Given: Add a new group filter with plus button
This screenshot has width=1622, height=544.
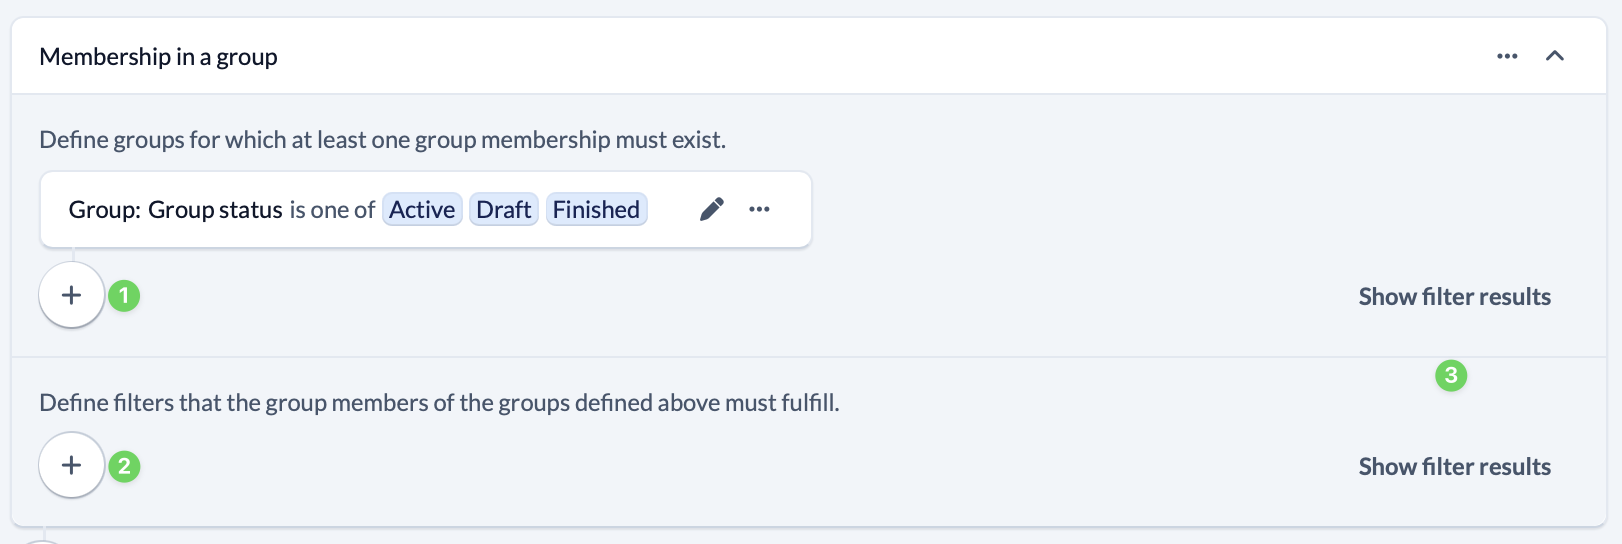Looking at the screenshot, I should tap(72, 295).
